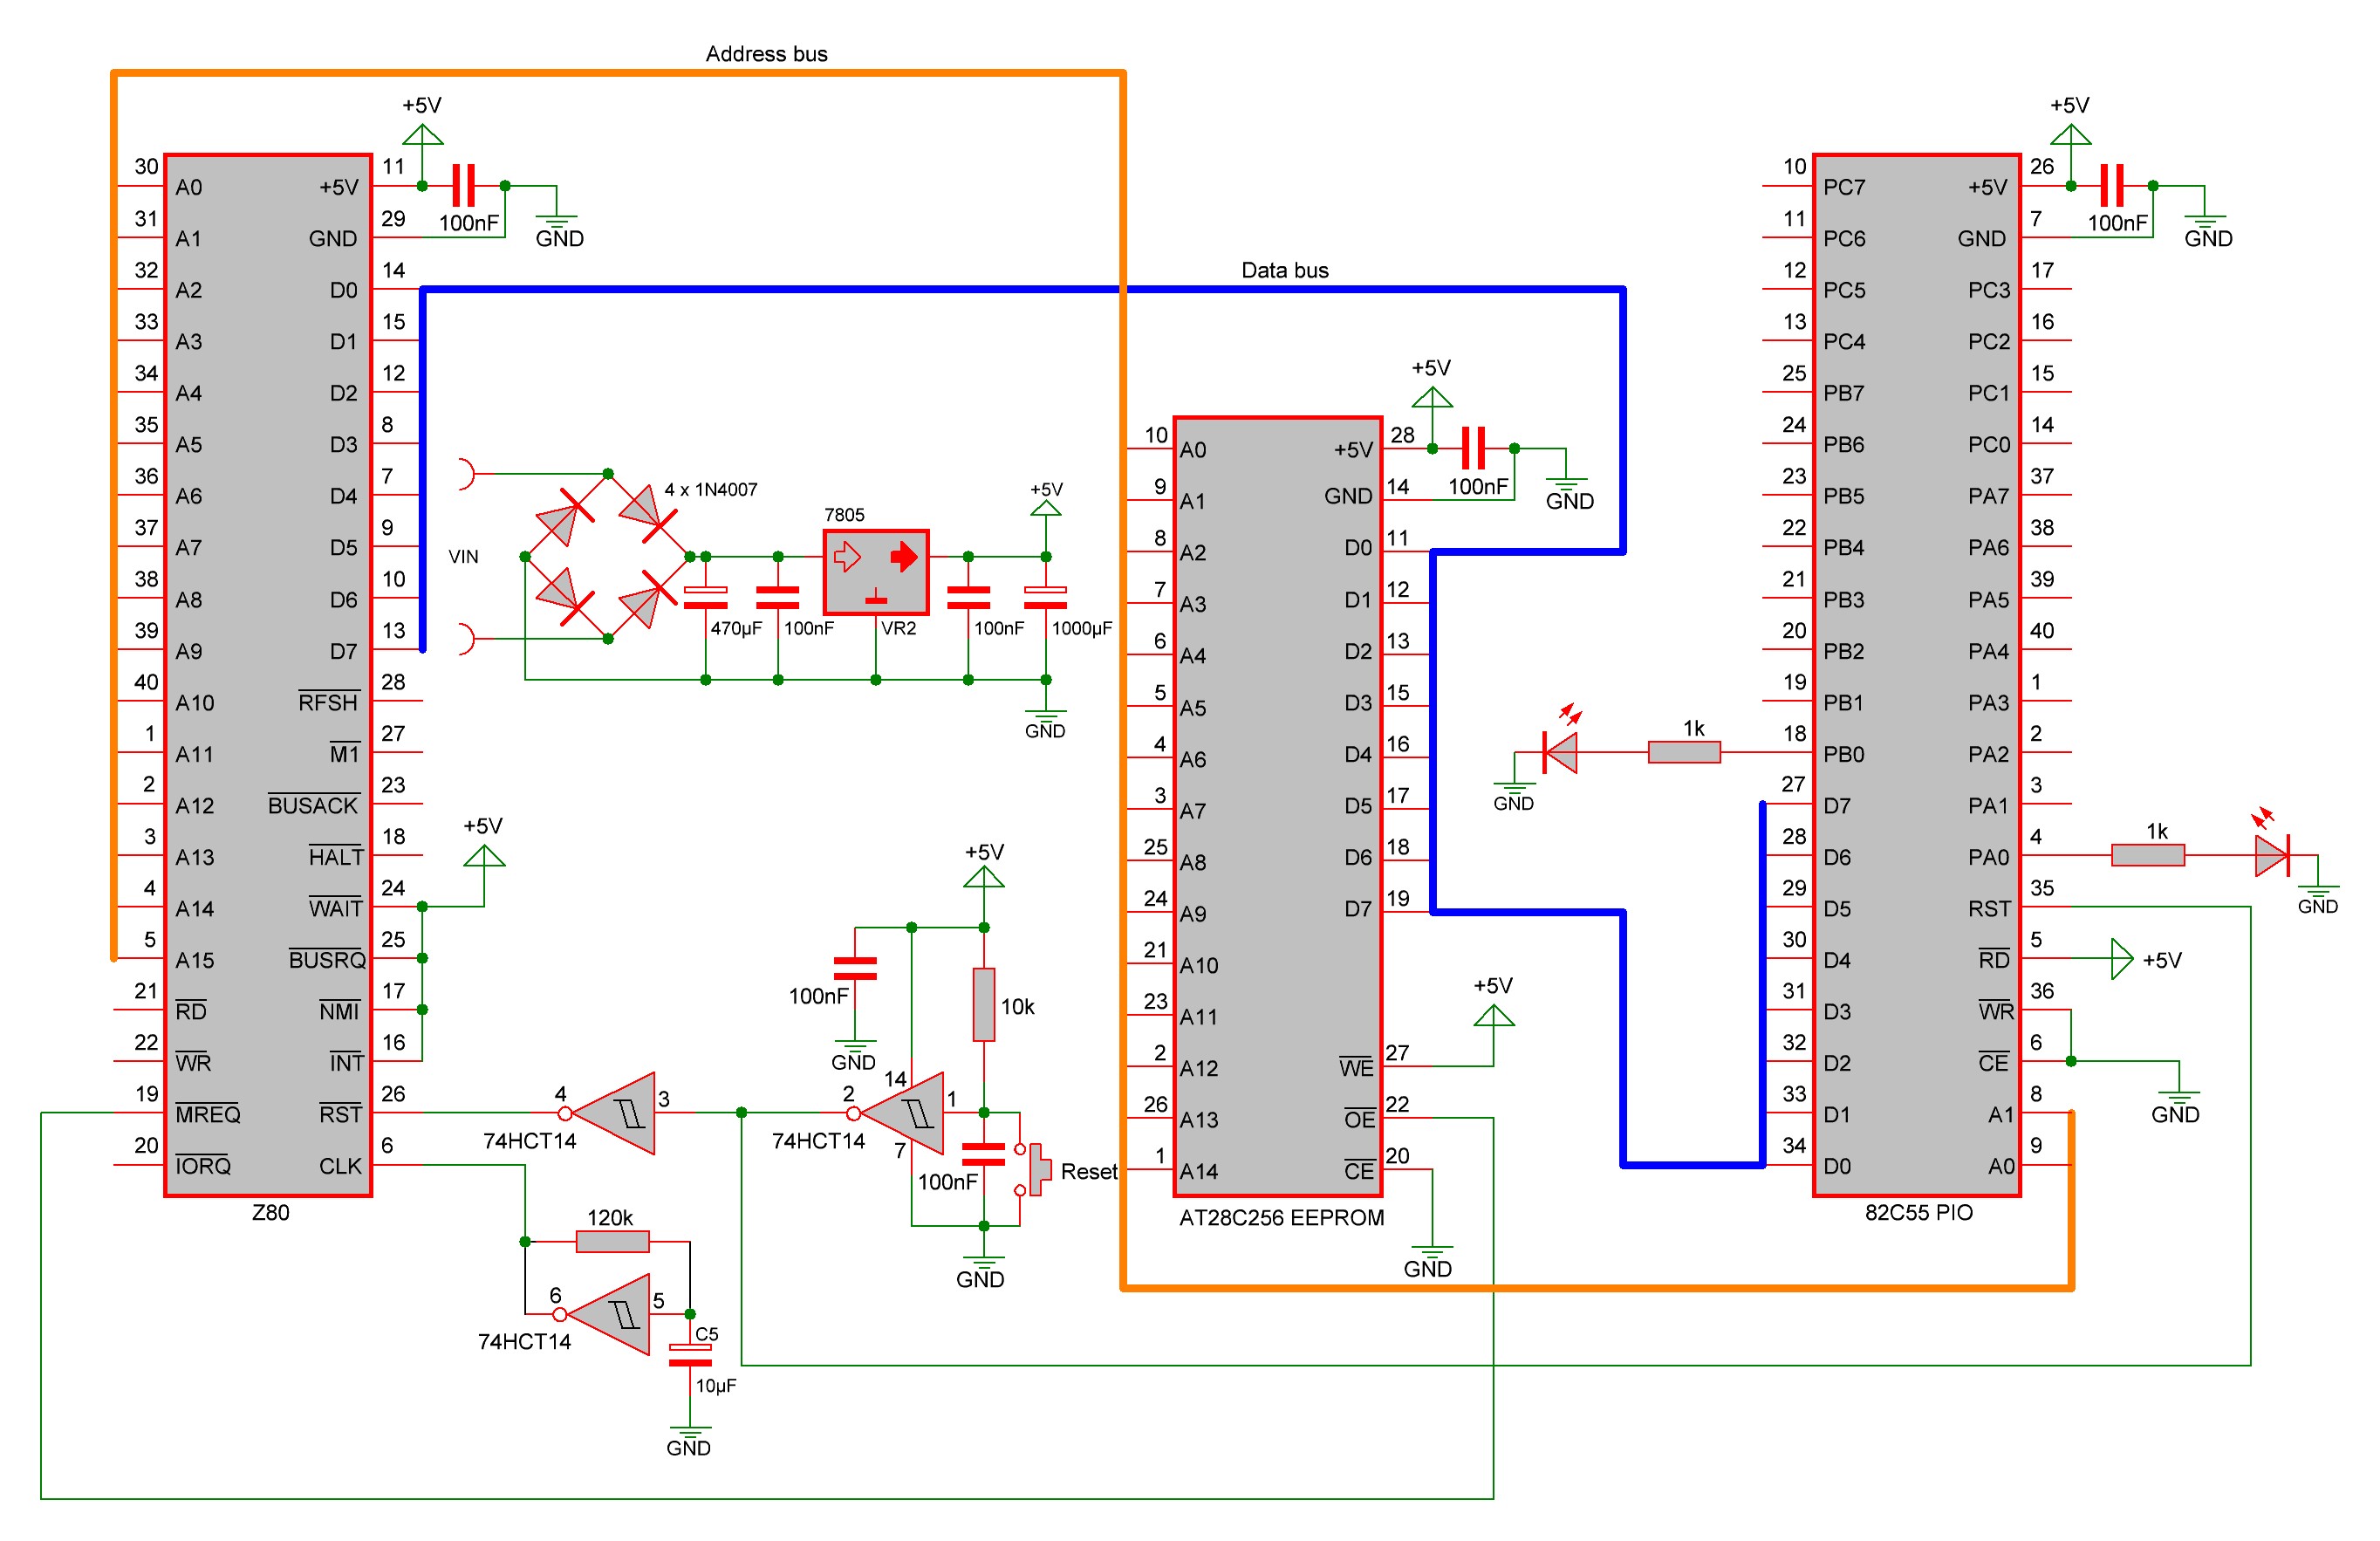Select the Z80 RFSH pin label
The image size is (2380, 1541).
pyautogui.click(x=328, y=701)
